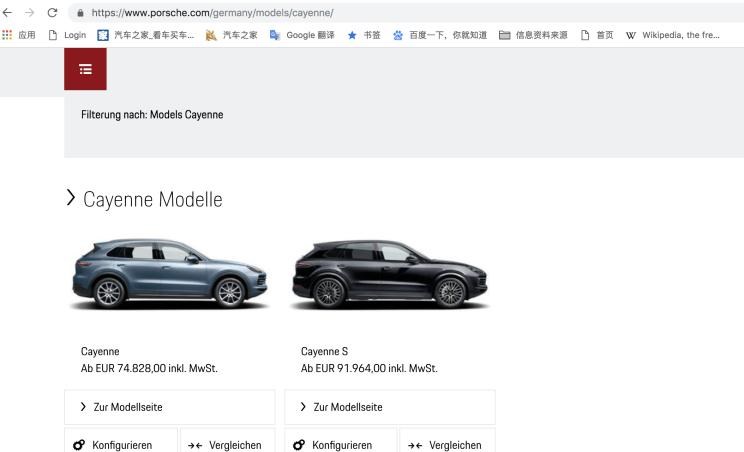Click Vergleichen for Cayenne S
Viewport: 744px width, 452px height.
tap(447, 442)
